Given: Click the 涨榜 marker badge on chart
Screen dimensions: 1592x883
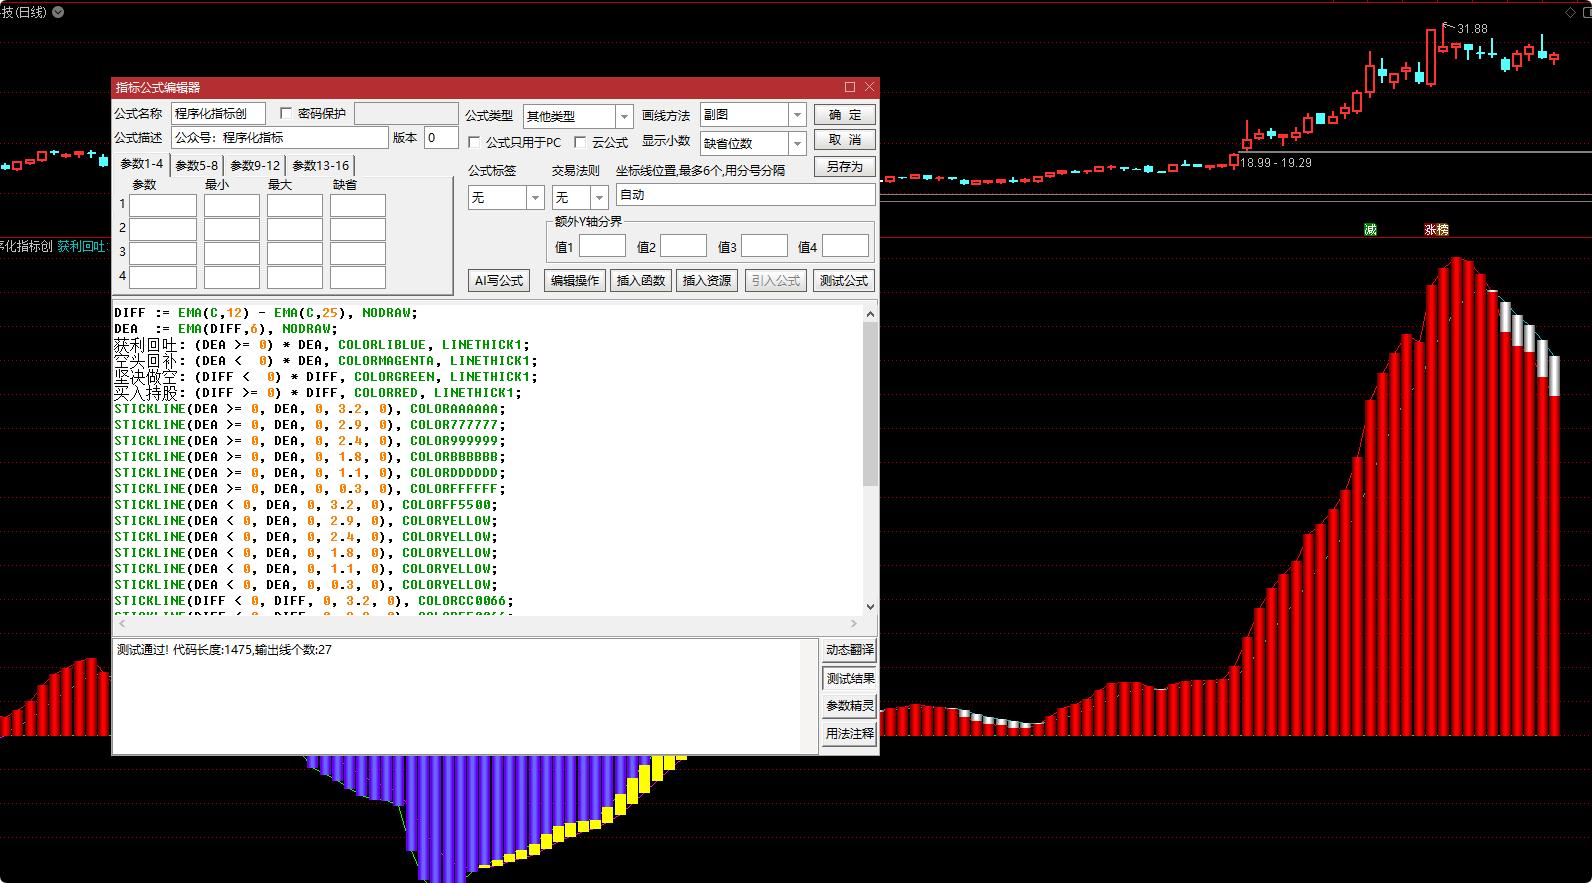Looking at the screenshot, I should coord(1436,230).
